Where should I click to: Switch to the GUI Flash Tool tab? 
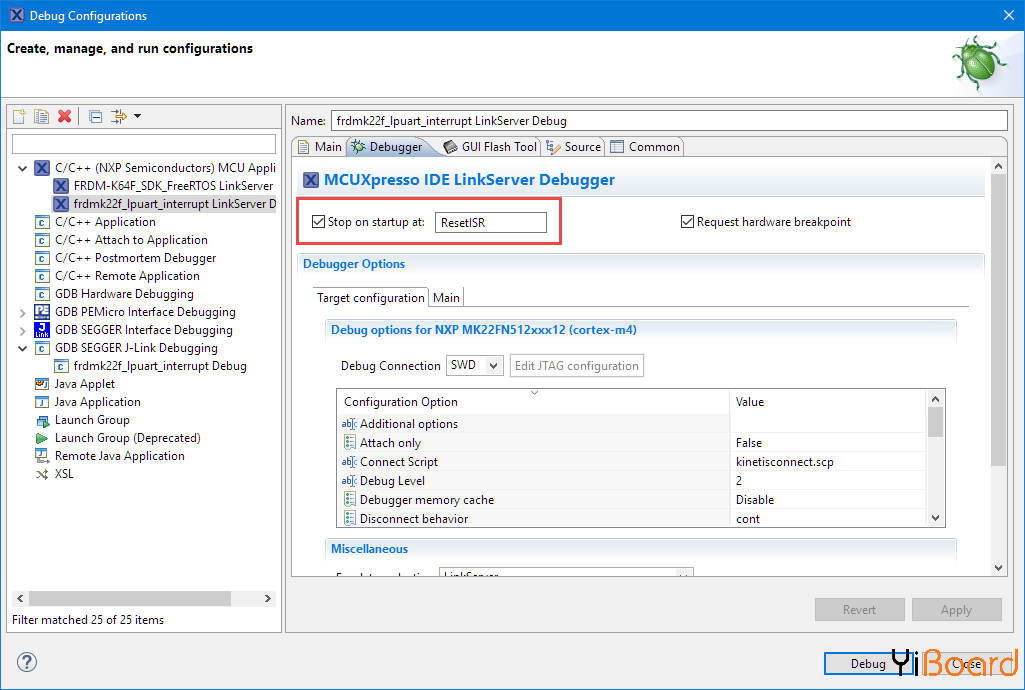pos(490,147)
